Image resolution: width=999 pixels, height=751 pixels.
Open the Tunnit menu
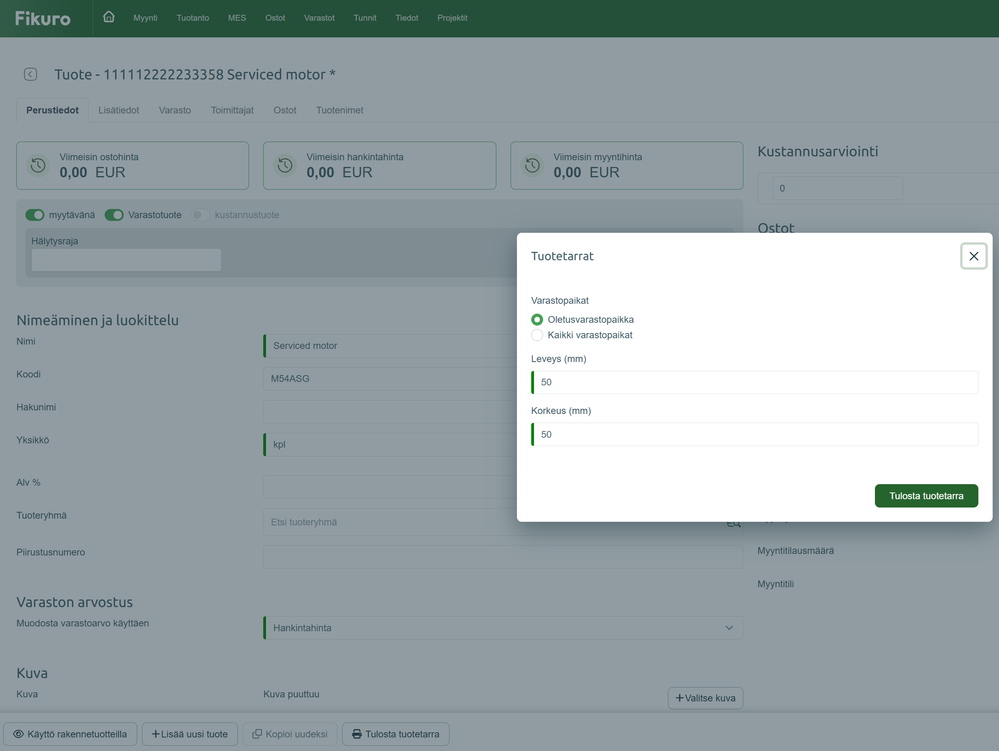click(x=365, y=18)
